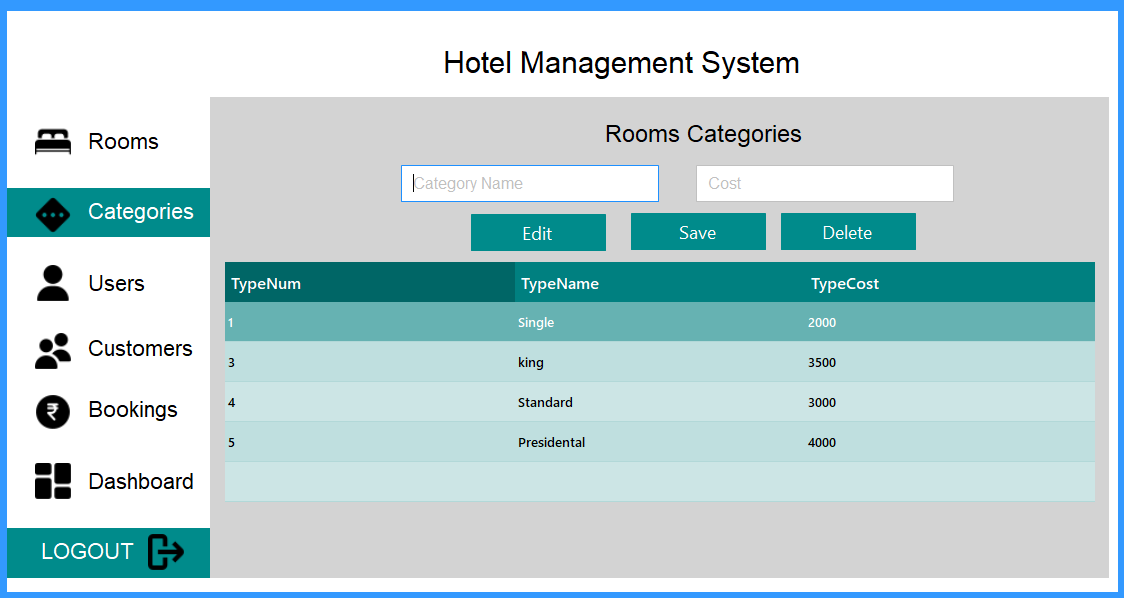The width and height of the screenshot is (1124, 598).
Task: Click LOGOUT to sign out
Action: coord(86,551)
